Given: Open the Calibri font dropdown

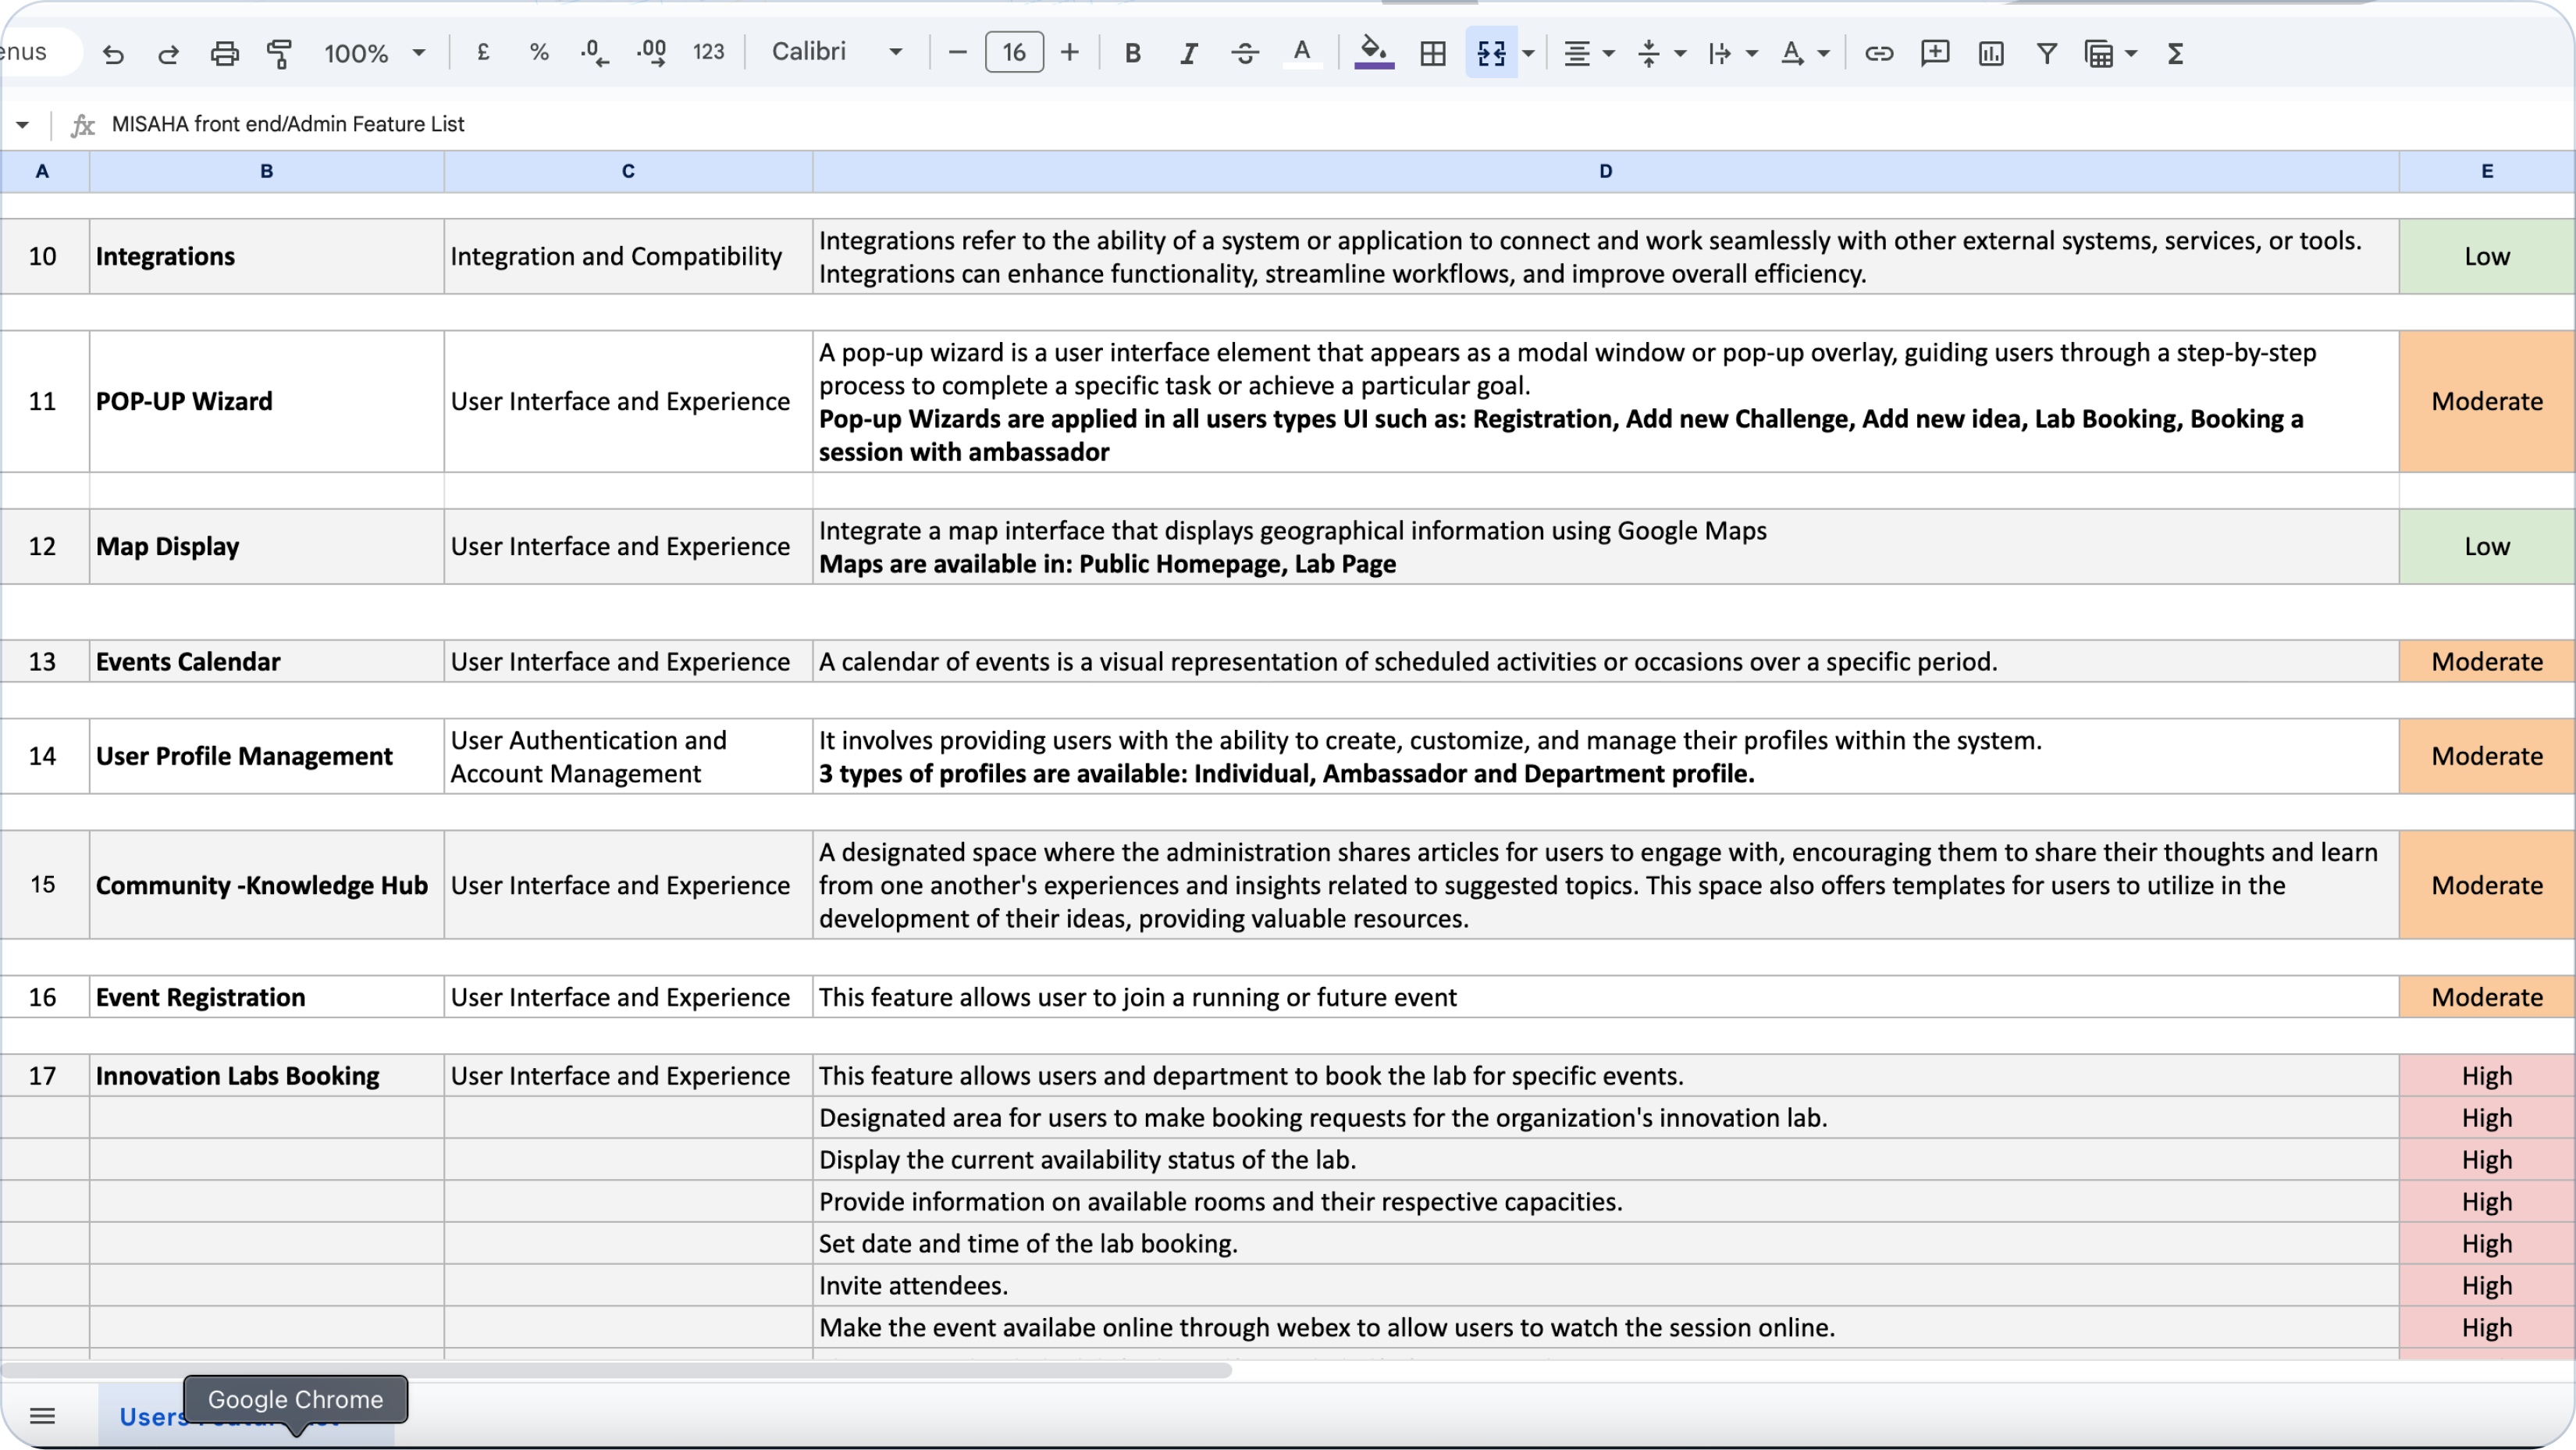Looking at the screenshot, I should pos(837,52).
